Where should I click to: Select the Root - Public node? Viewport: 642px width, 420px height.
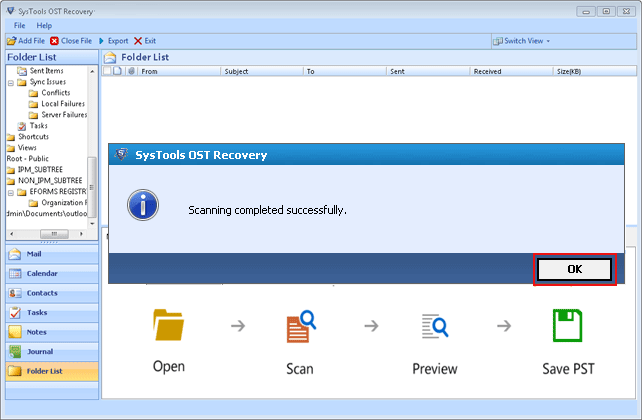coord(27,159)
